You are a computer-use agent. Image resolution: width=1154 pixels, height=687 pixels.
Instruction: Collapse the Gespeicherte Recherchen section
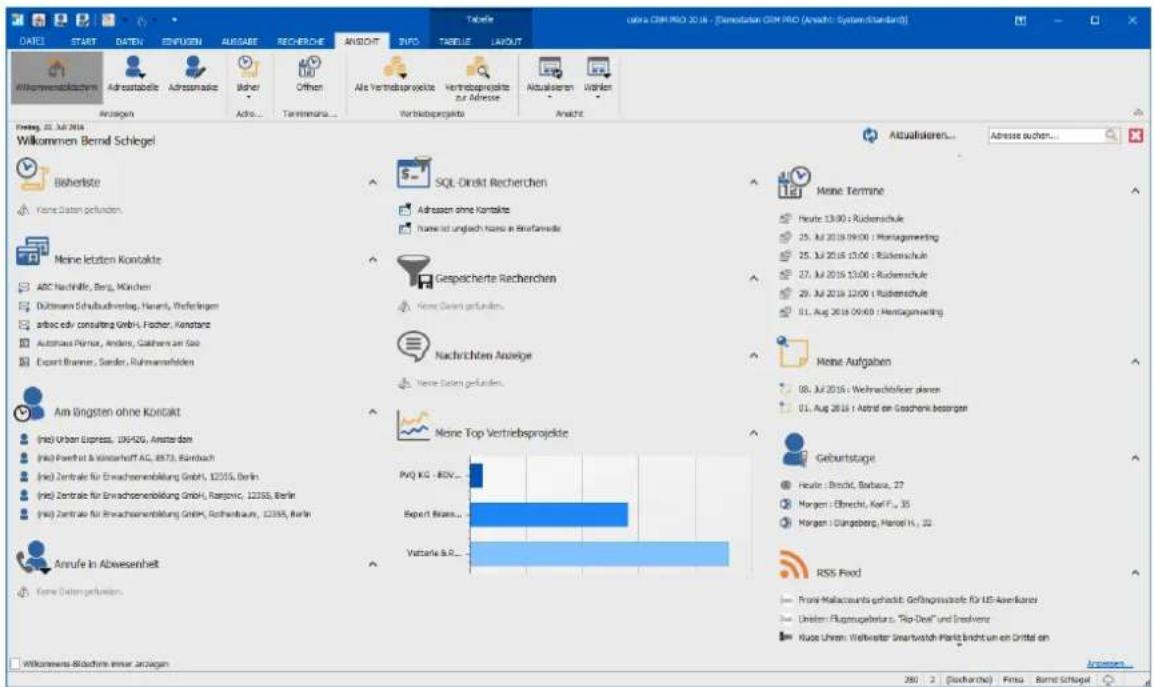tap(754, 278)
